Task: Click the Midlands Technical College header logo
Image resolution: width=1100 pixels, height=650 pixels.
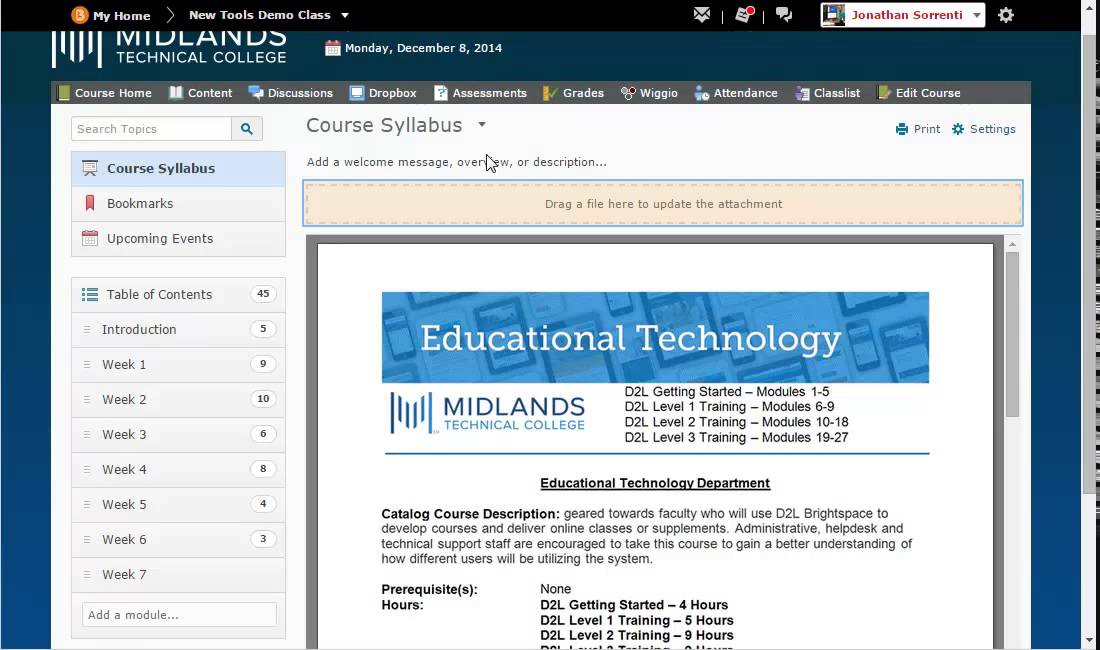Action: click(x=169, y=49)
